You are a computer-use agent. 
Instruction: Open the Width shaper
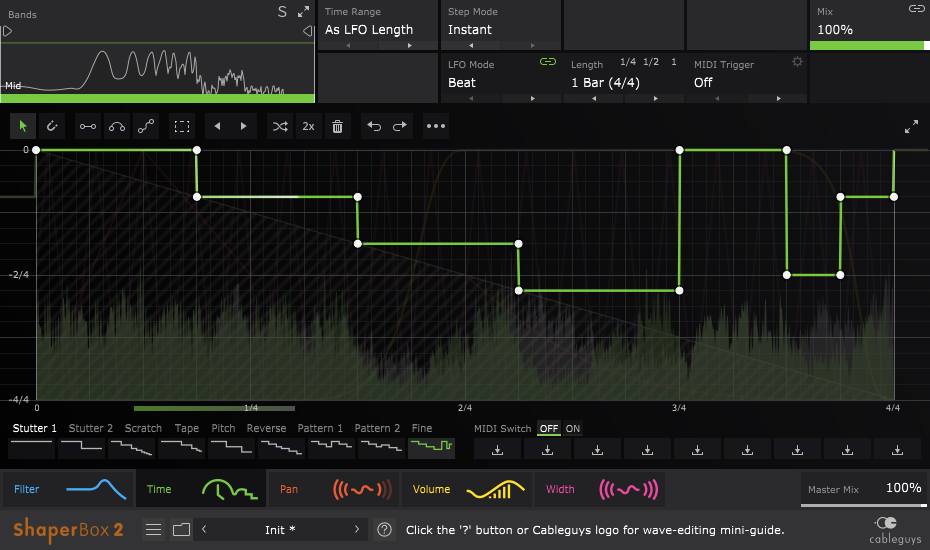tap(600, 489)
